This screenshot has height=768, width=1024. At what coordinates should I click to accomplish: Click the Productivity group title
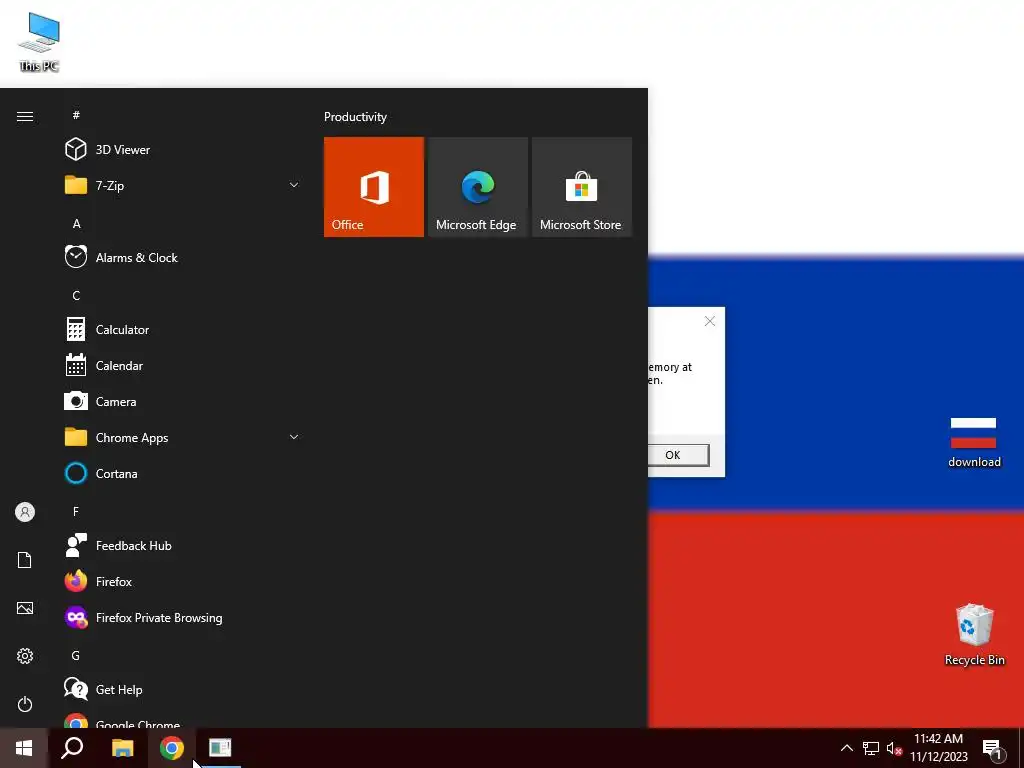click(355, 117)
